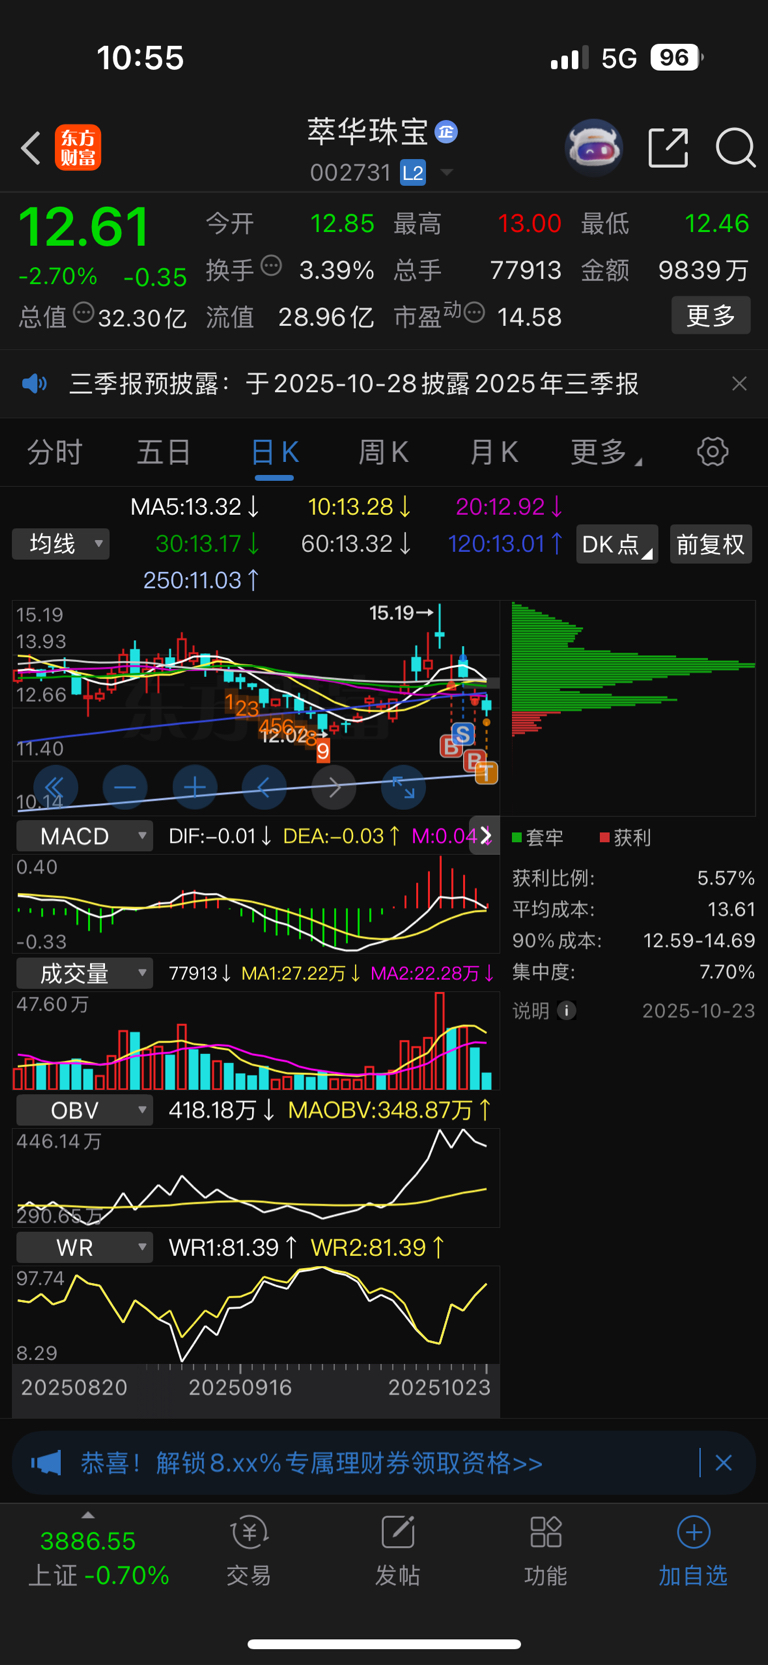Image resolution: width=769 pixels, height=1665 pixels.
Task: Expand the 更多 chart periods menu
Action: [606, 452]
